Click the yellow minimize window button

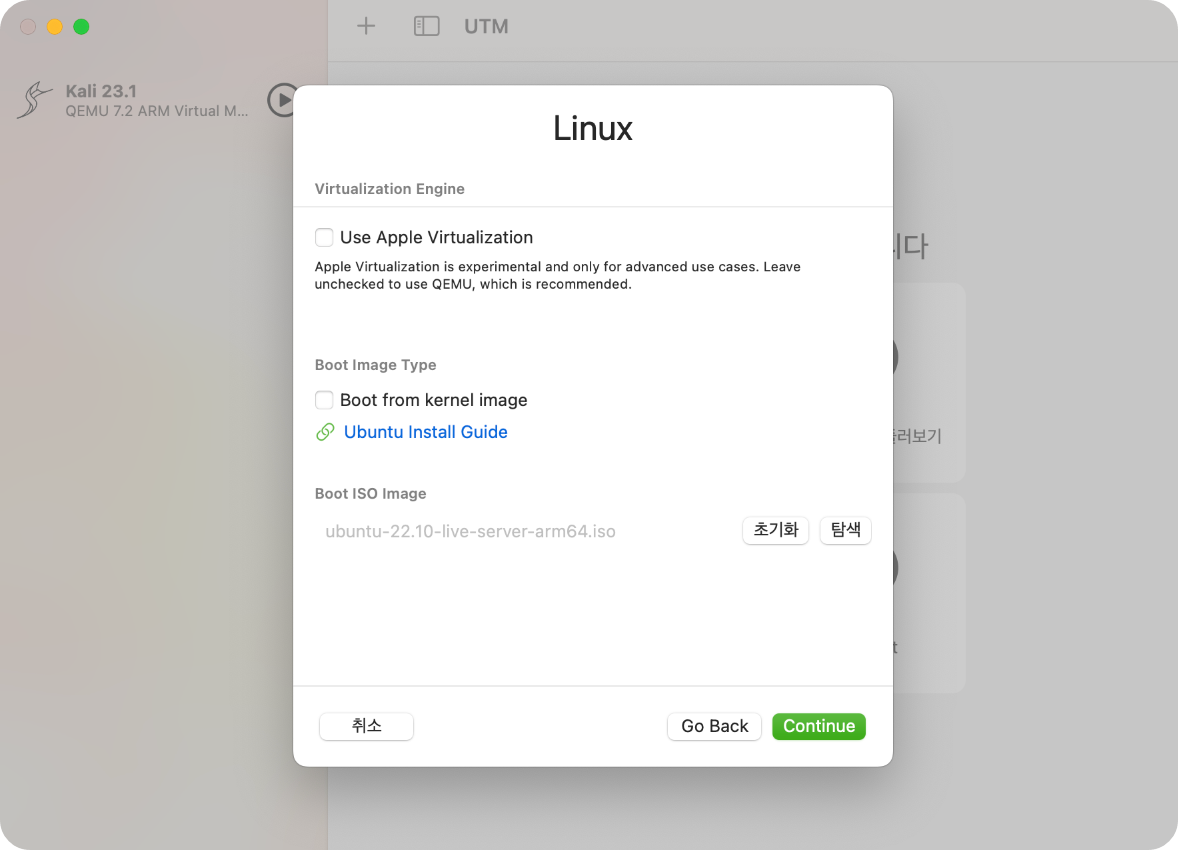(x=54, y=27)
